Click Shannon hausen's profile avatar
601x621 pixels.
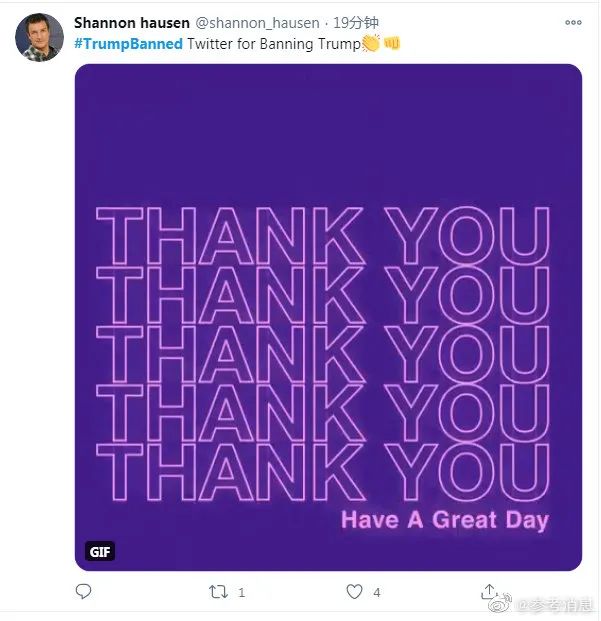pyautogui.click(x=39, y=37)
